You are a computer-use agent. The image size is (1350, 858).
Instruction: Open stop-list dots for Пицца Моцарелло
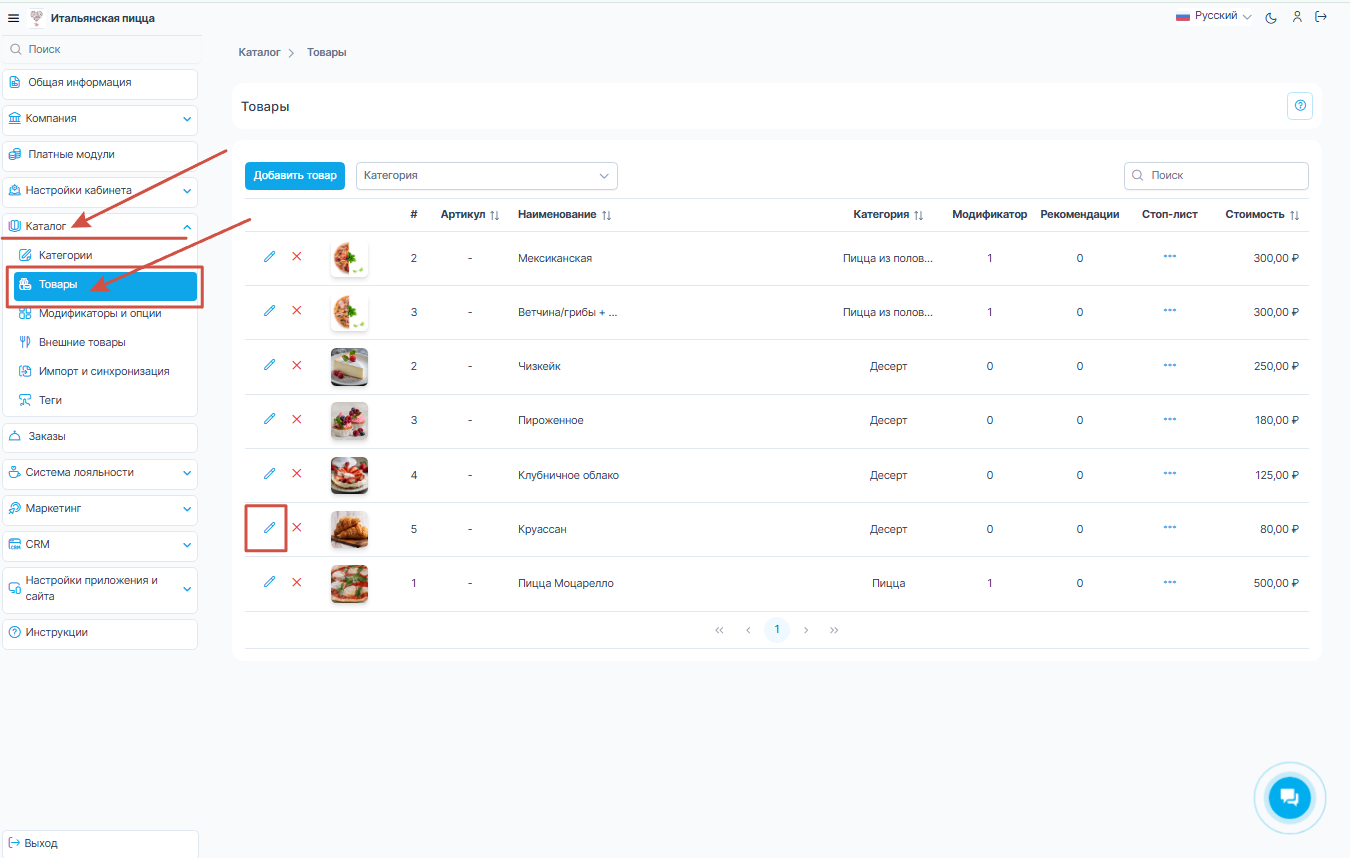1170,581
